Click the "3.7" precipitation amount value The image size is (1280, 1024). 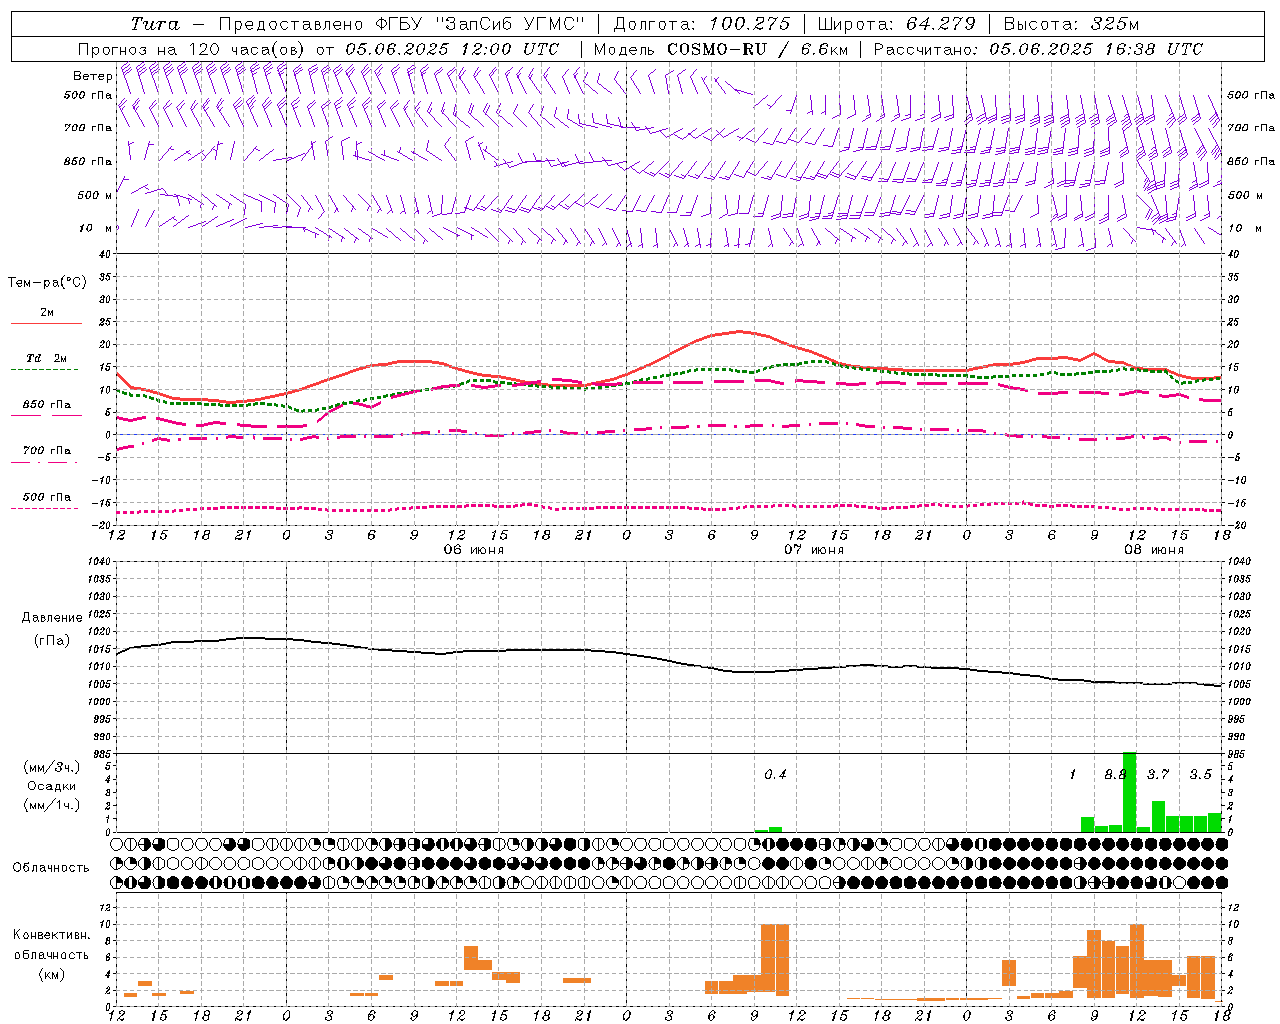pos(1158,774)
